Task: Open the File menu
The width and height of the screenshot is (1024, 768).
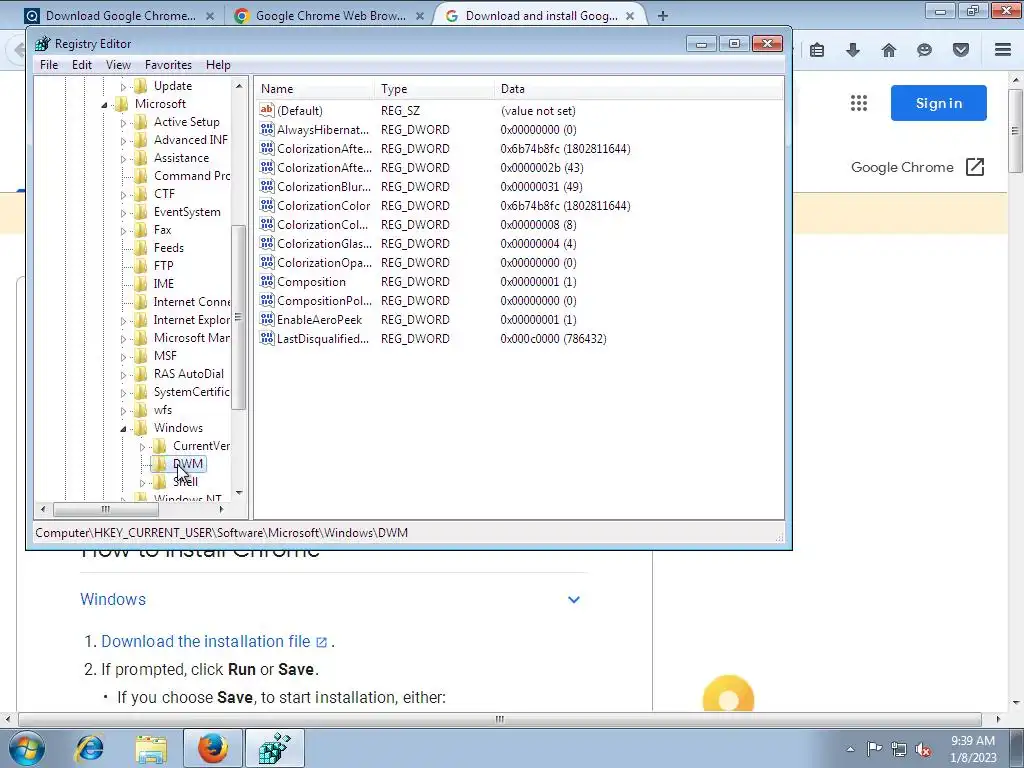Action: point(49,65)
